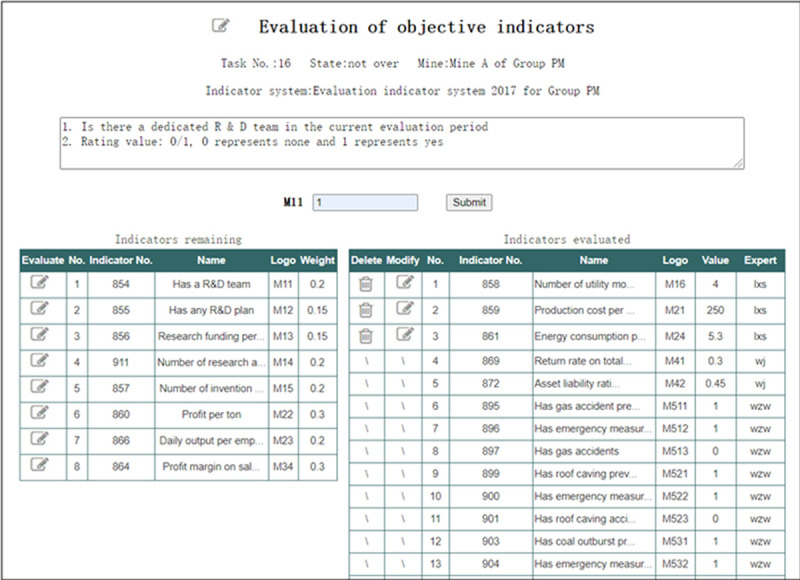
Task: Open evaluation for 'Has any R&D plan'
Action: (x=41, y=309)
